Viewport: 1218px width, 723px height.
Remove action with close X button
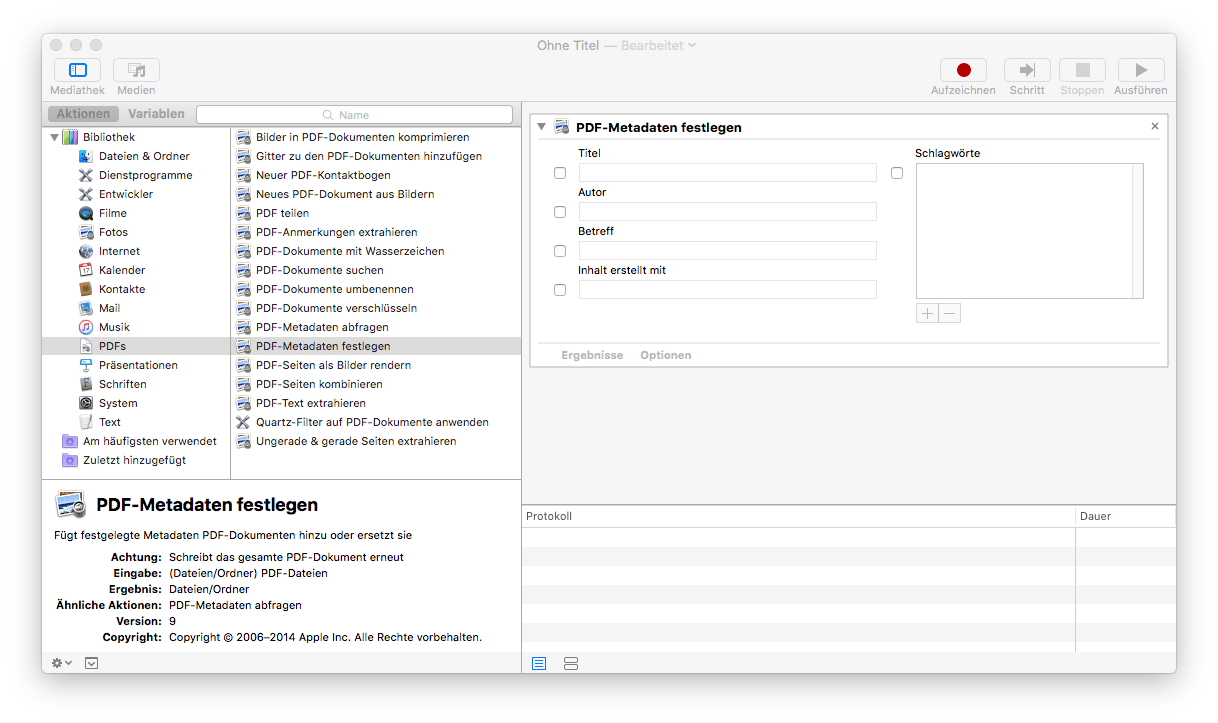(x=1155, y=126)
